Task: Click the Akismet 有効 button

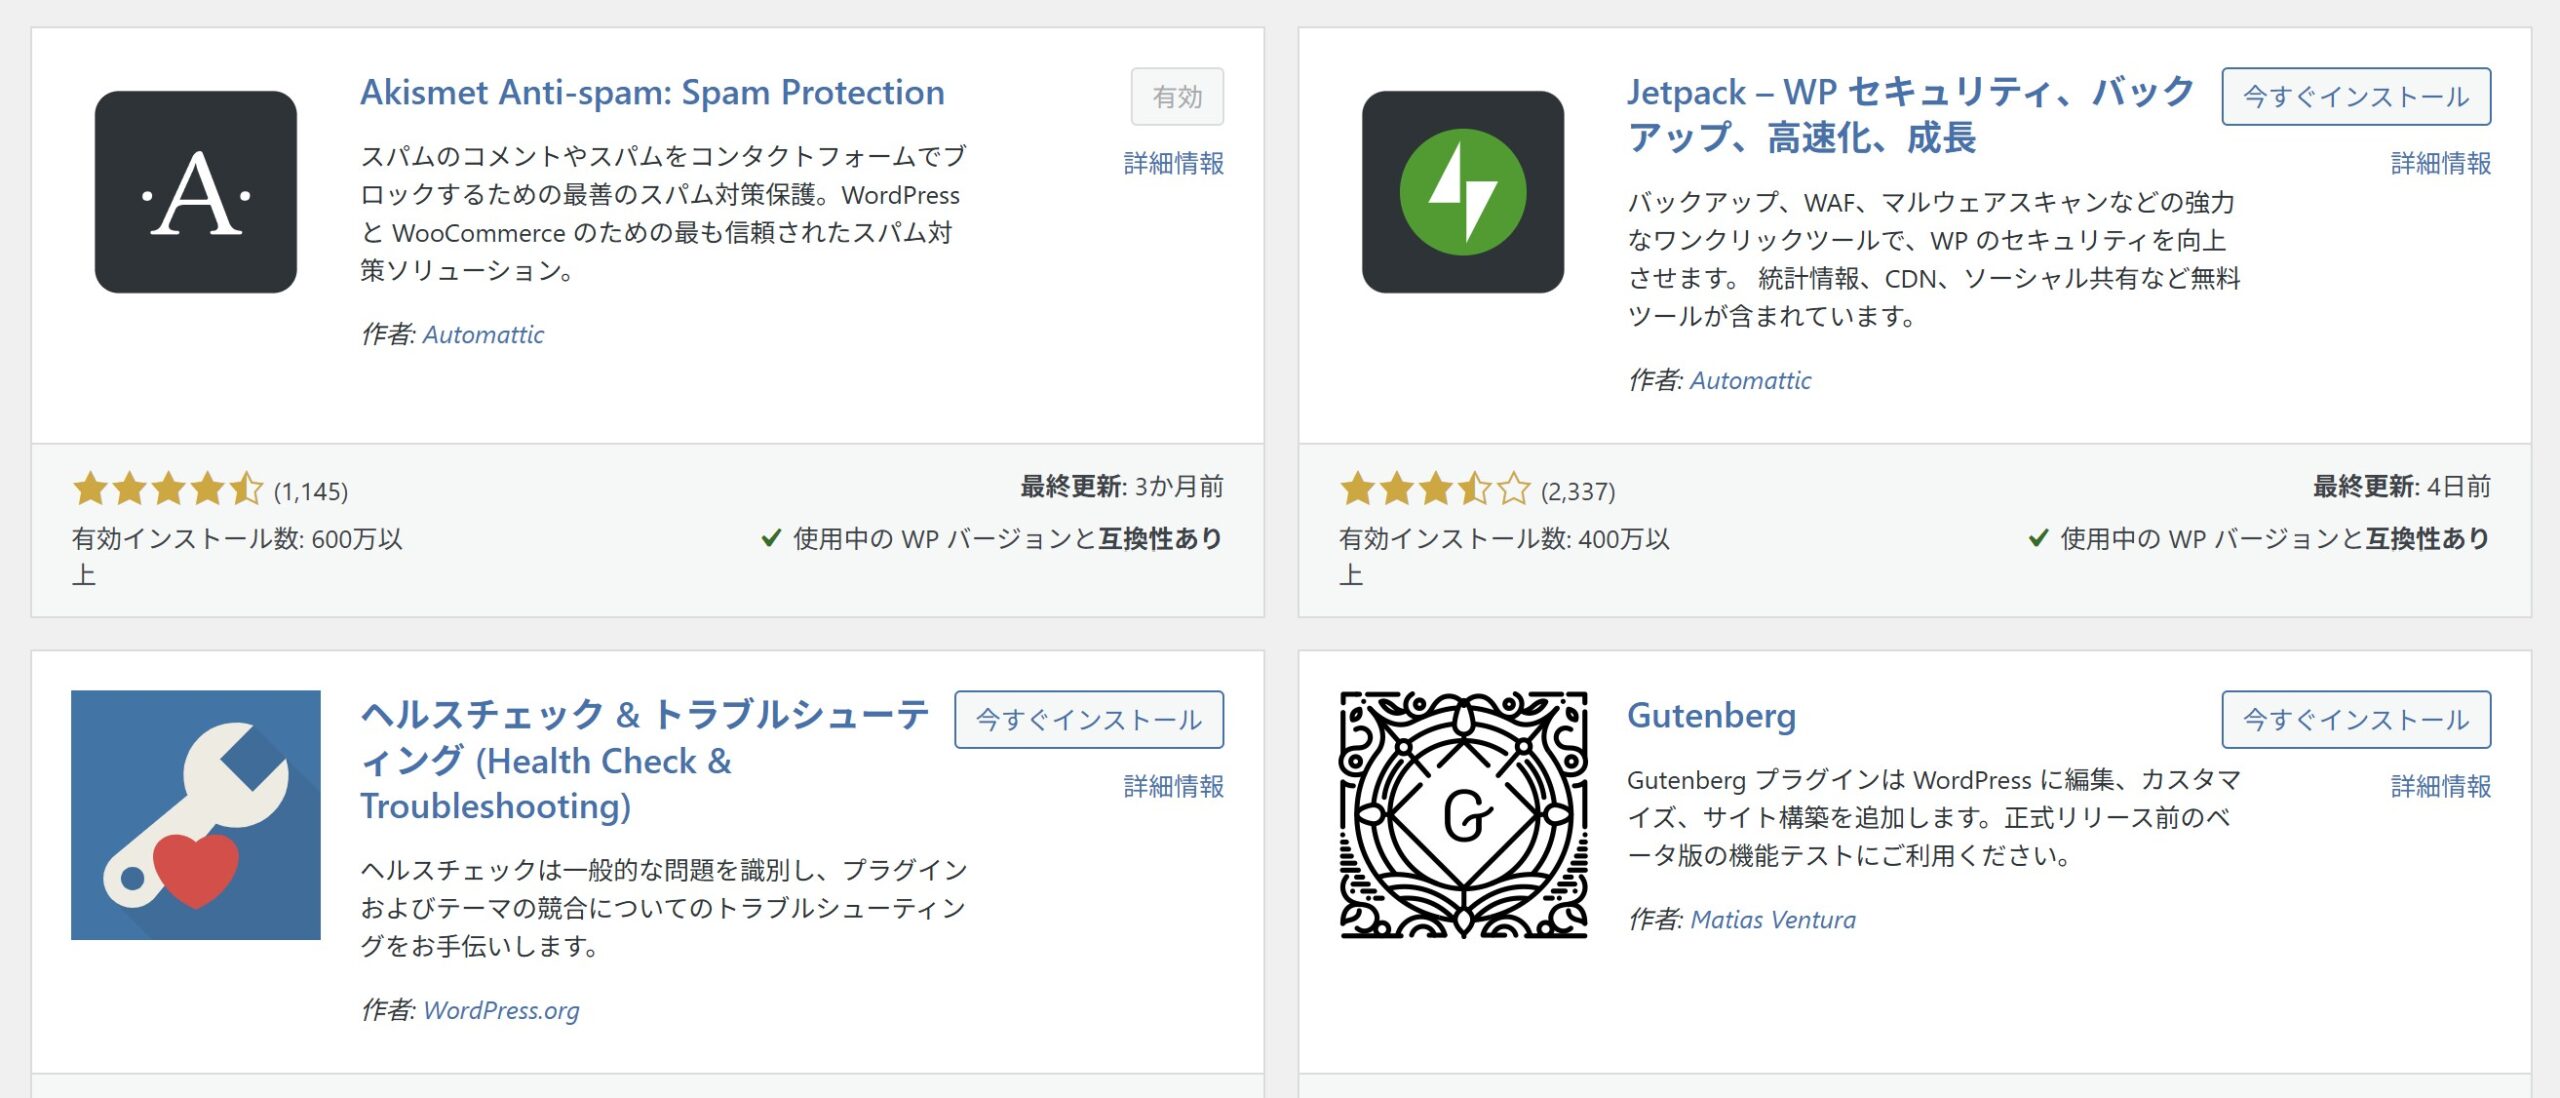Action: pyautogui.click(x=1176, y=97)
